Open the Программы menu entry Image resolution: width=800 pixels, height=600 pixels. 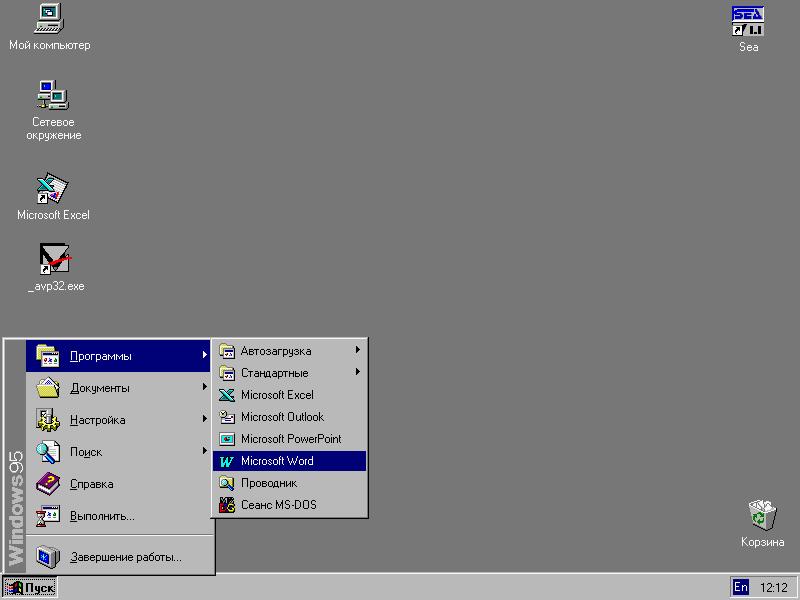(118, 356)
